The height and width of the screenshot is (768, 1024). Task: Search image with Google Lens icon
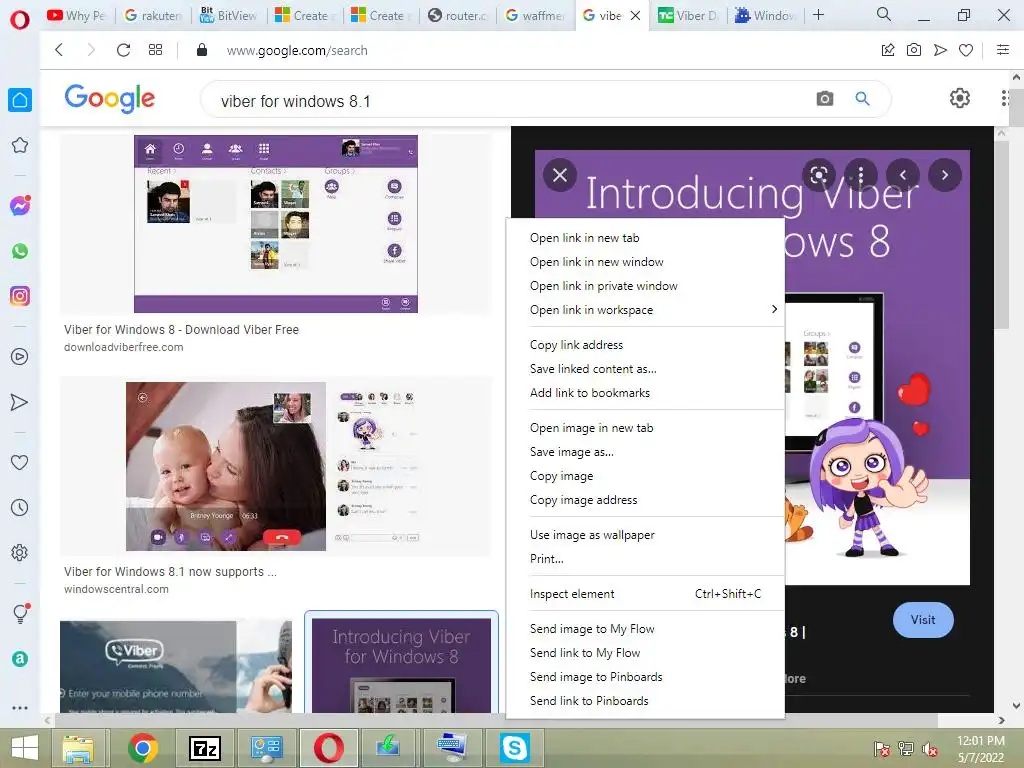pyautogui.click(x=819, y=174)
